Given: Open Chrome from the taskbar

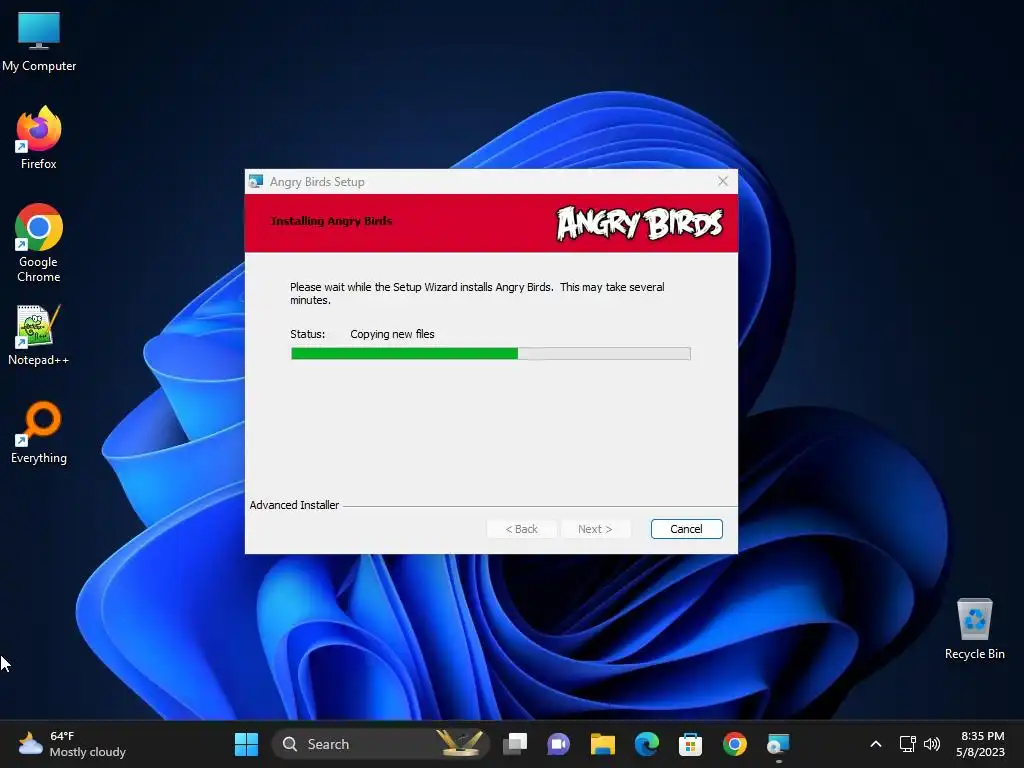Looking at the screenshot, I should (735, 744).
